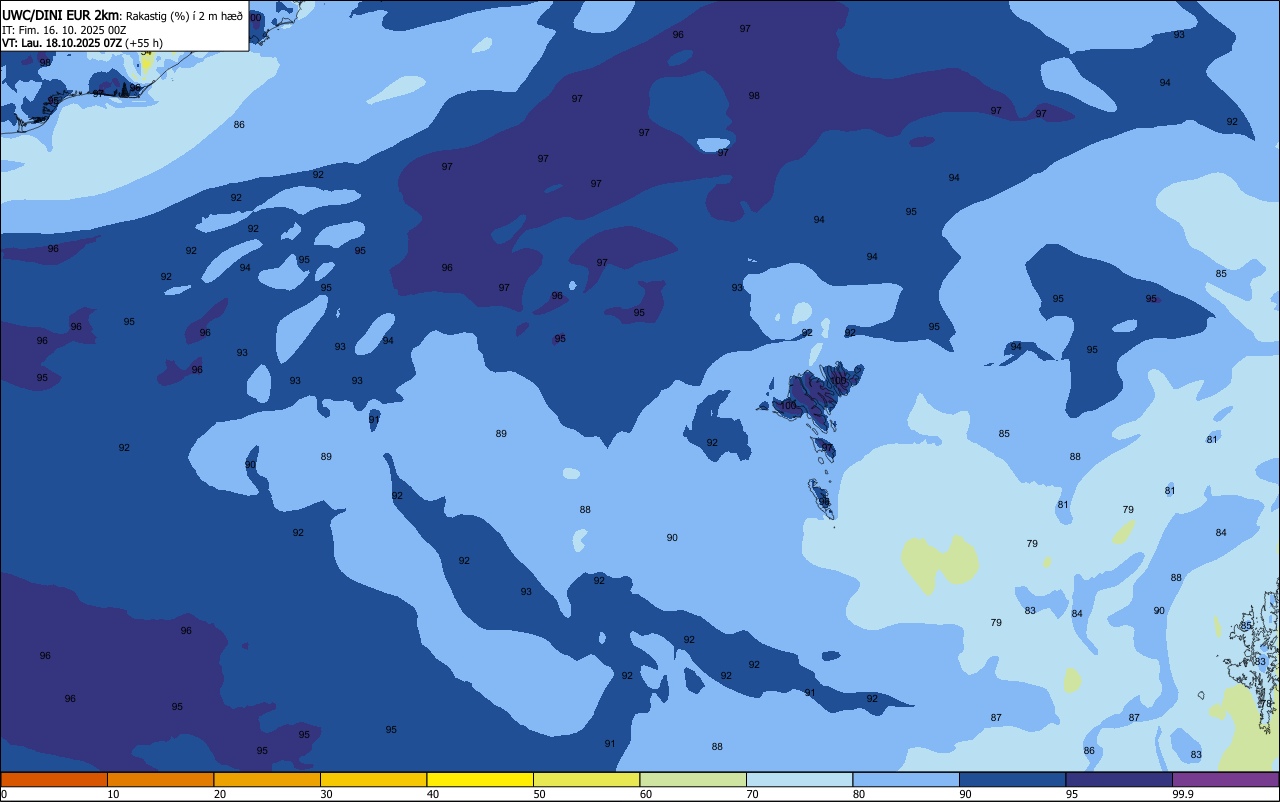Click the legend tick label '99.9'

(x=1183, y=794)
